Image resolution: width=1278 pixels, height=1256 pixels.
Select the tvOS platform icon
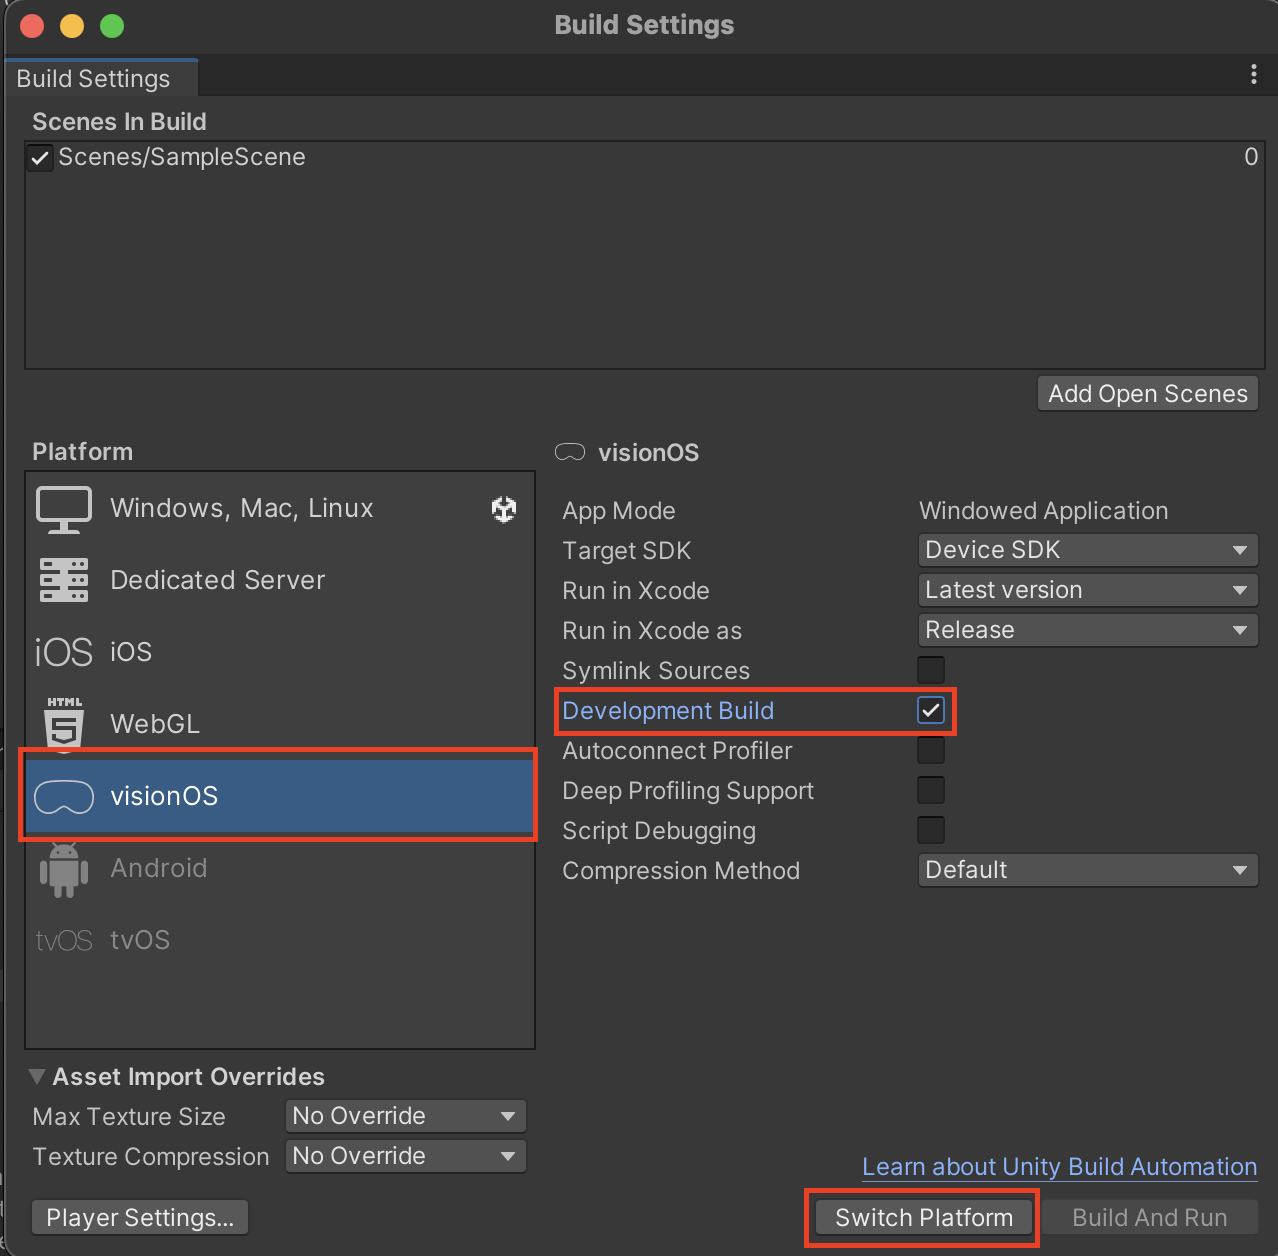pyautogui.click(x=63, y=939)
